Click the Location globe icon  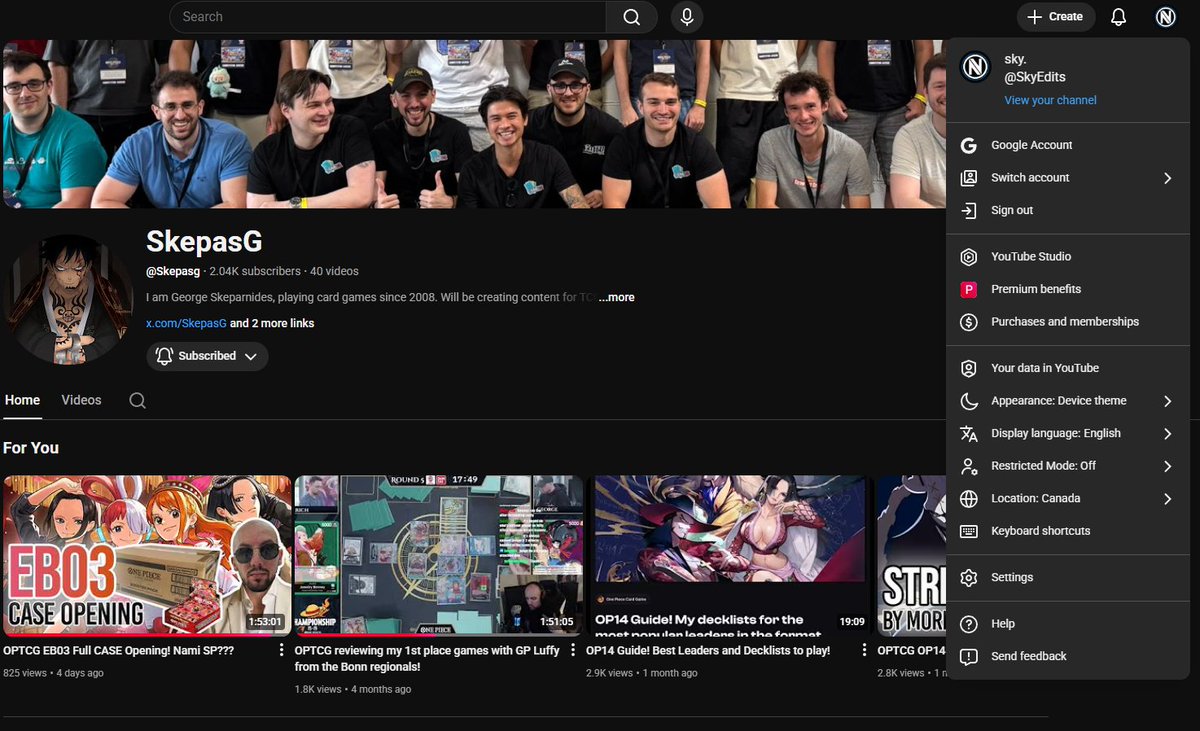coord(968,498)
